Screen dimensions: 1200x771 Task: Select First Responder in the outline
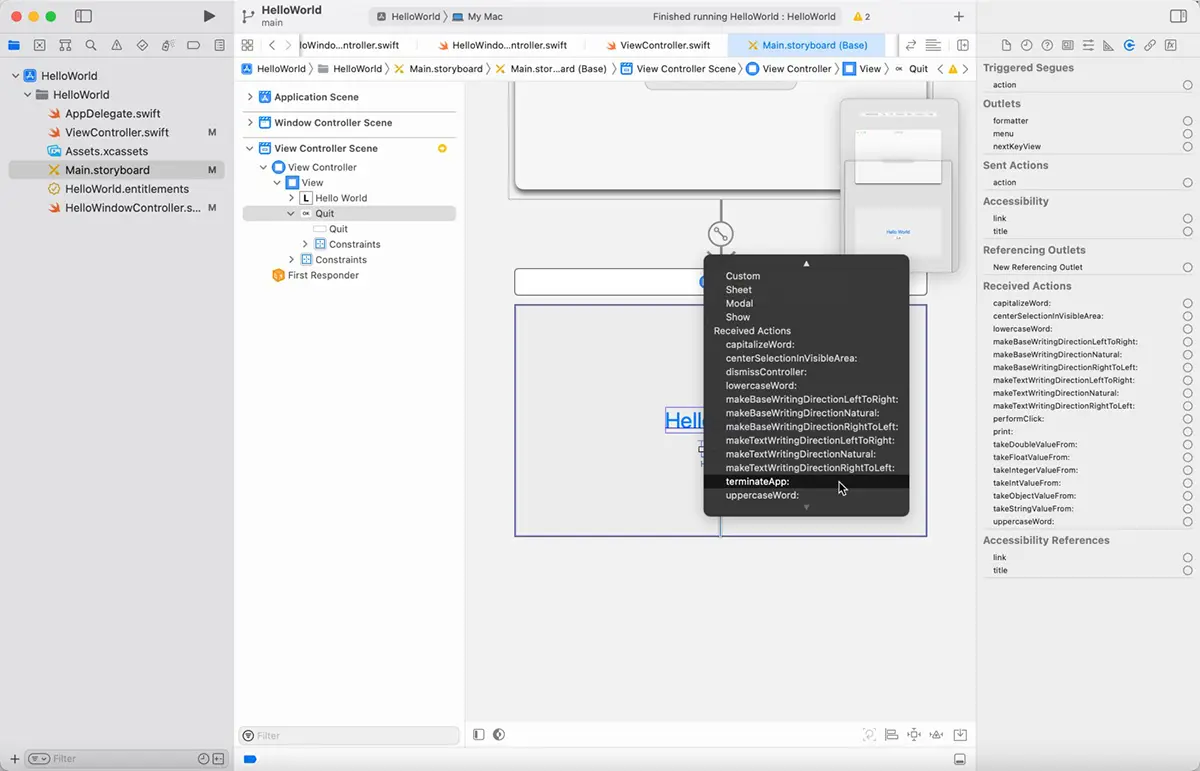pos(315,275)
